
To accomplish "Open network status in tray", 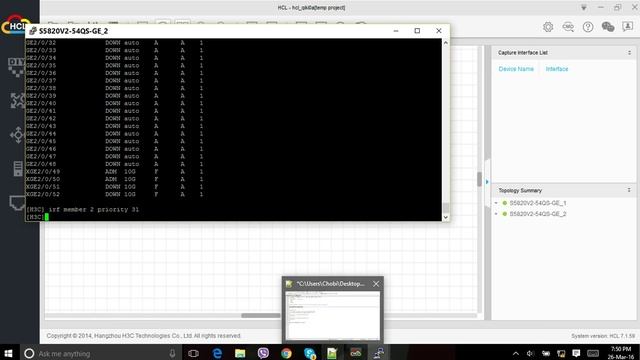I will [x=561, y=353].
